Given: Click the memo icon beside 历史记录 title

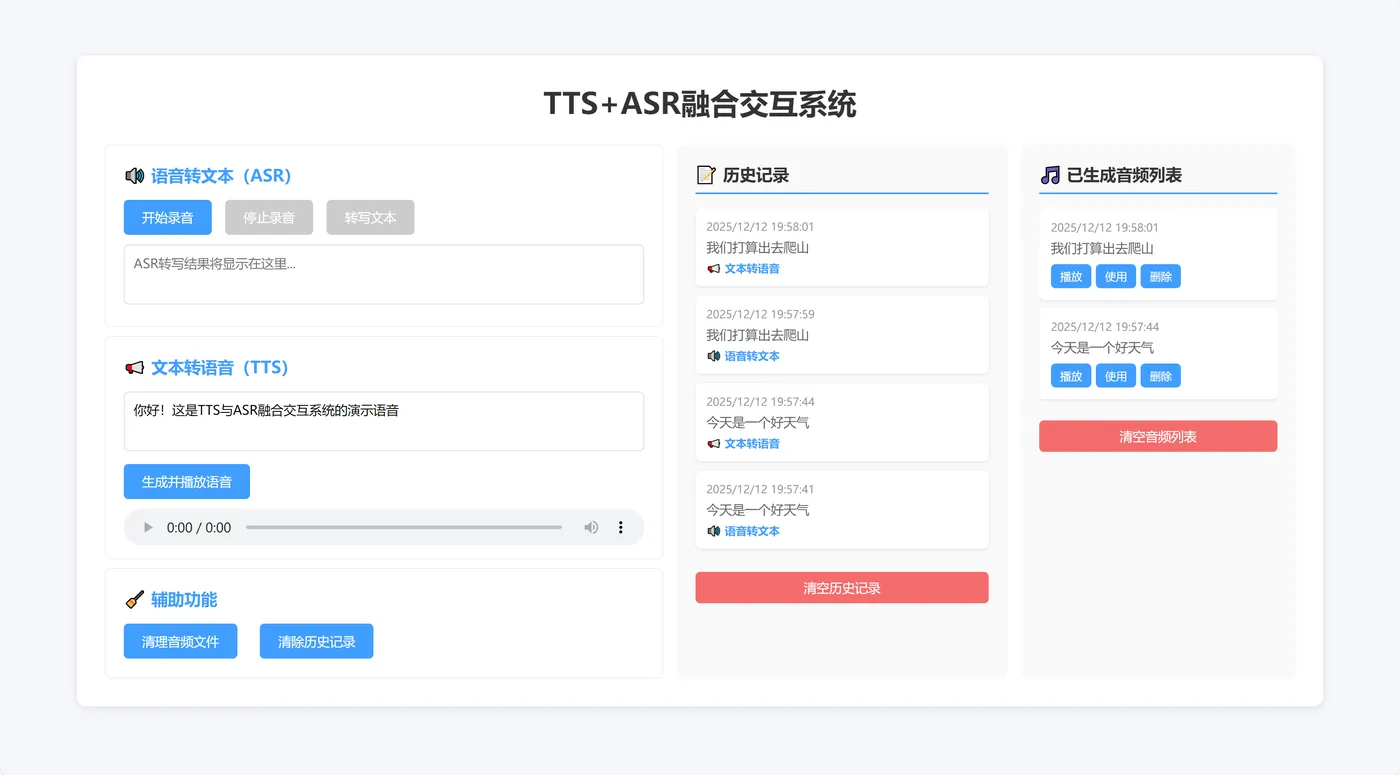Looking at the screenshot, I should point(706,174).
